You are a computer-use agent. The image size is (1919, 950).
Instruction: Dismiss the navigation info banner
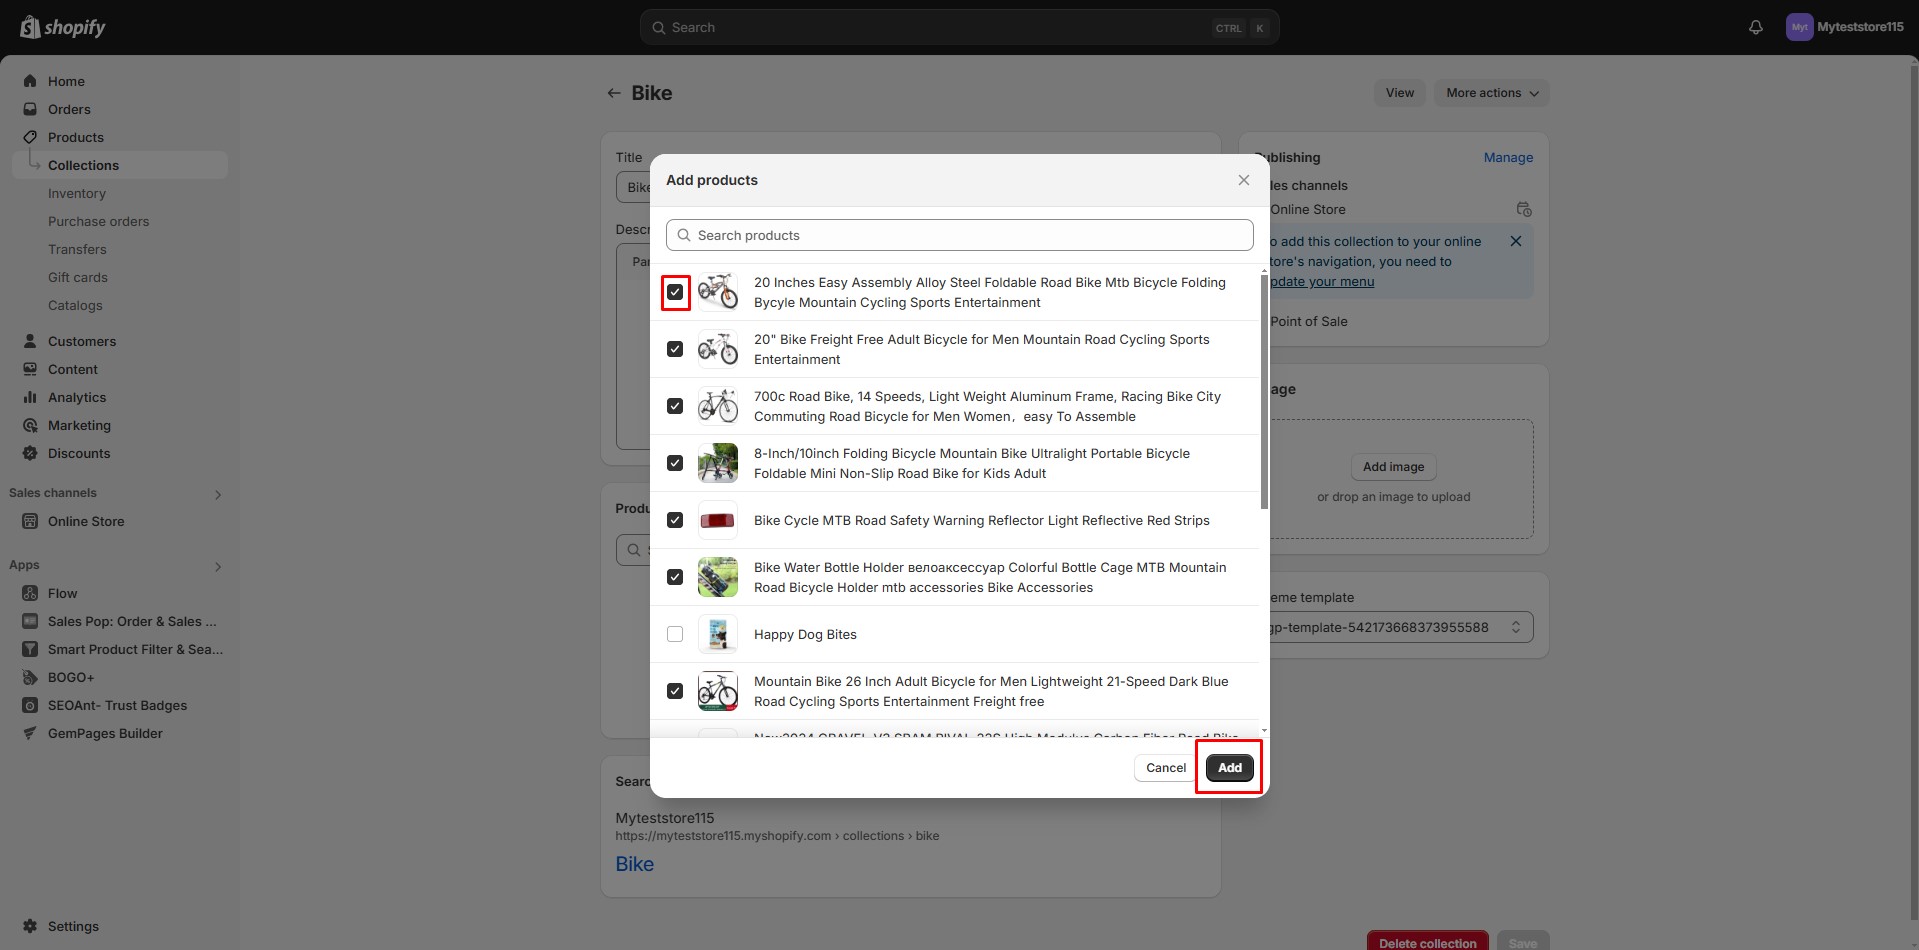click(1515, 241)
